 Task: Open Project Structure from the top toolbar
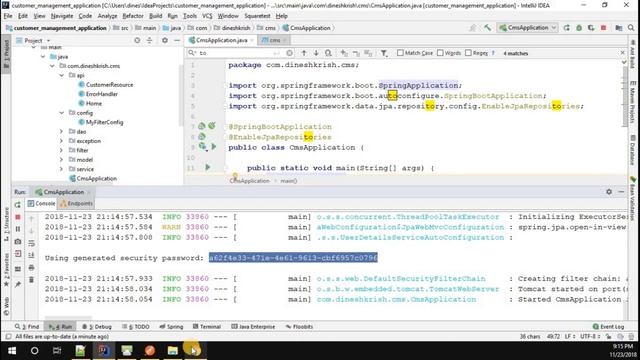click(619, 28)
